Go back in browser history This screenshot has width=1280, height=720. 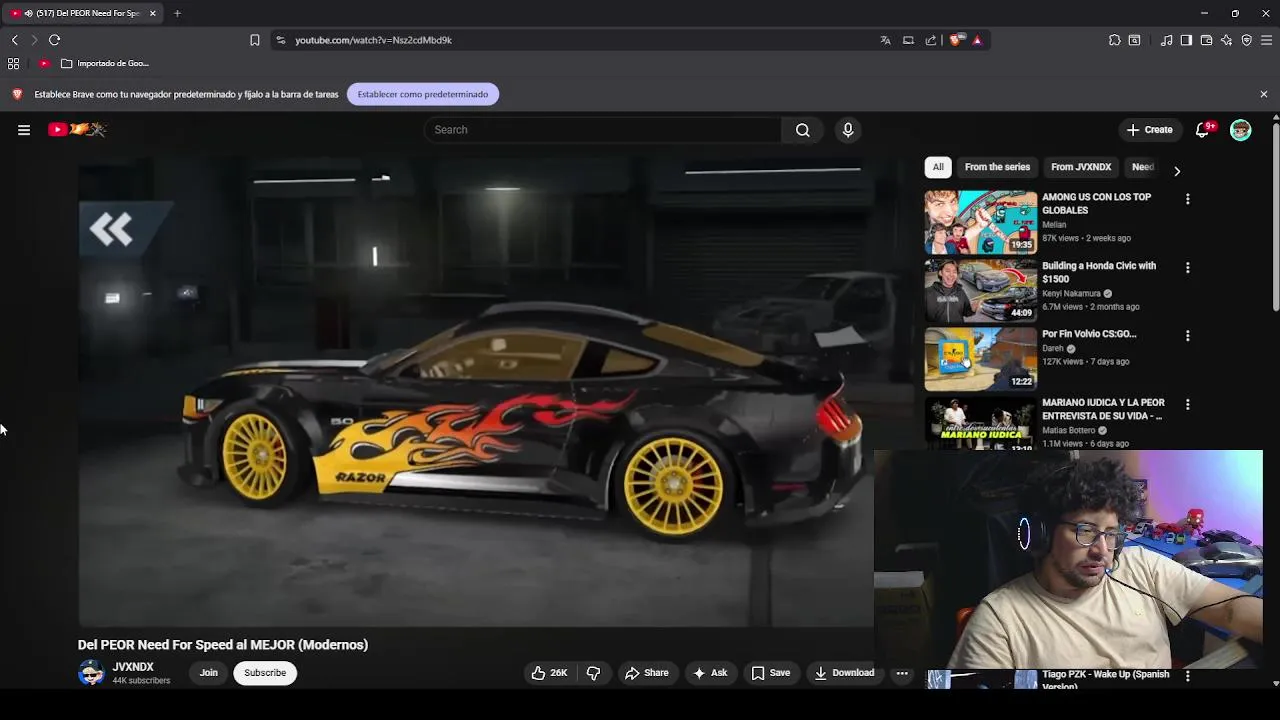[15, 40]
